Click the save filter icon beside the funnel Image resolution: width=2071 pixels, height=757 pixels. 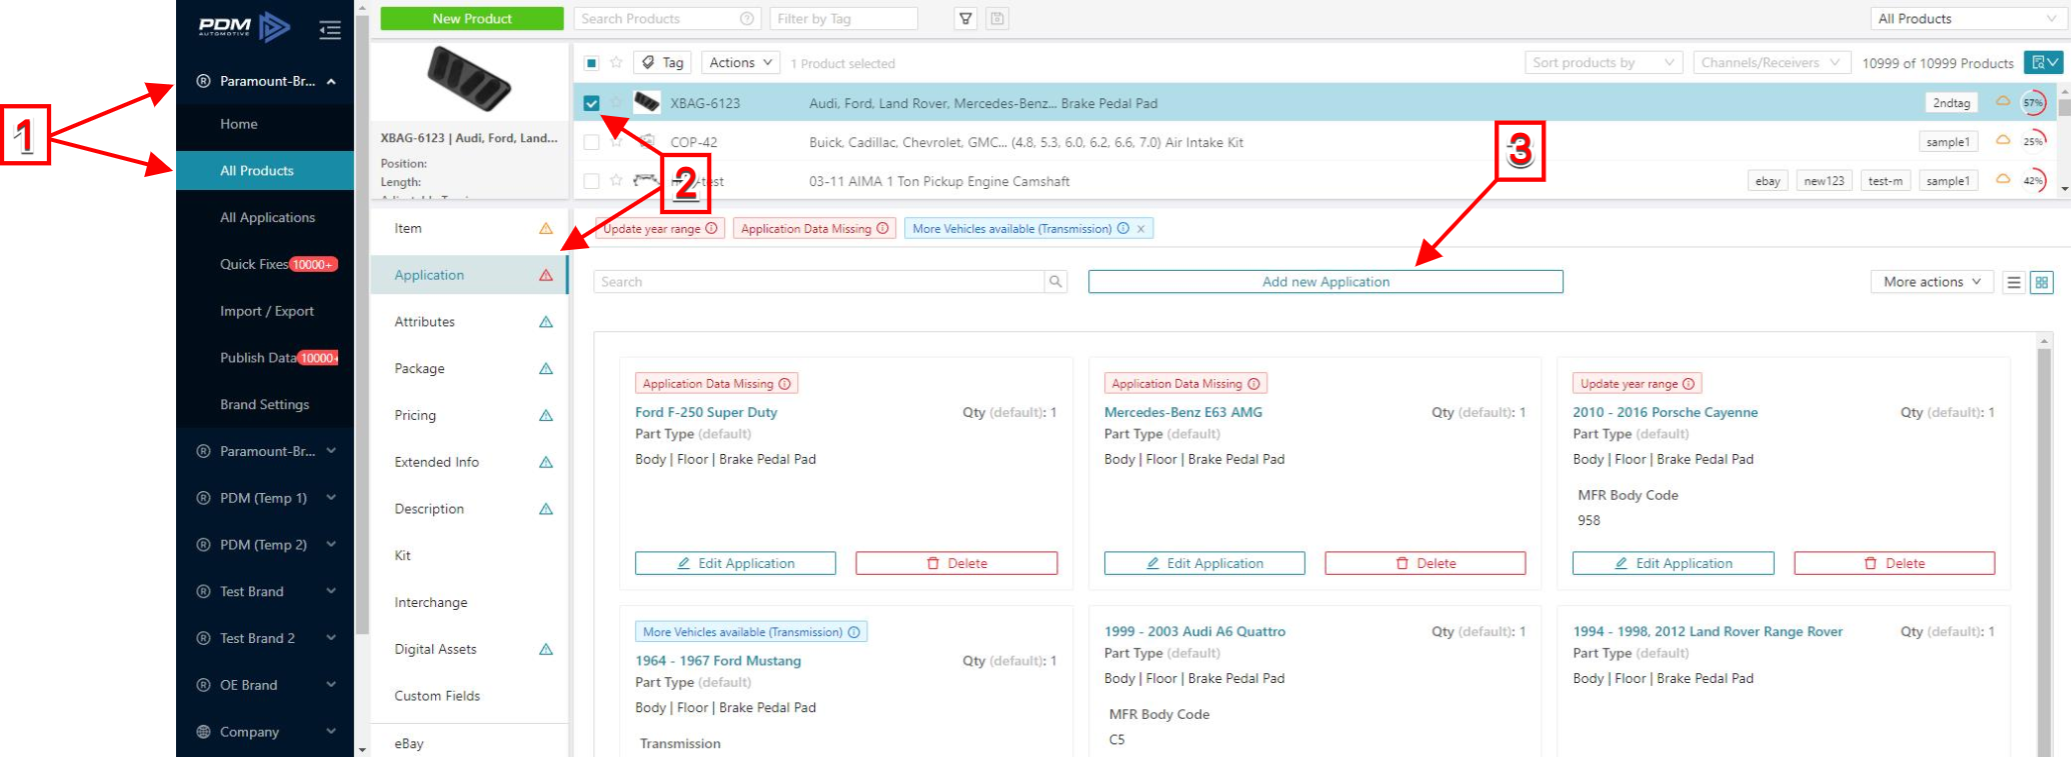[x=997, y=18]
